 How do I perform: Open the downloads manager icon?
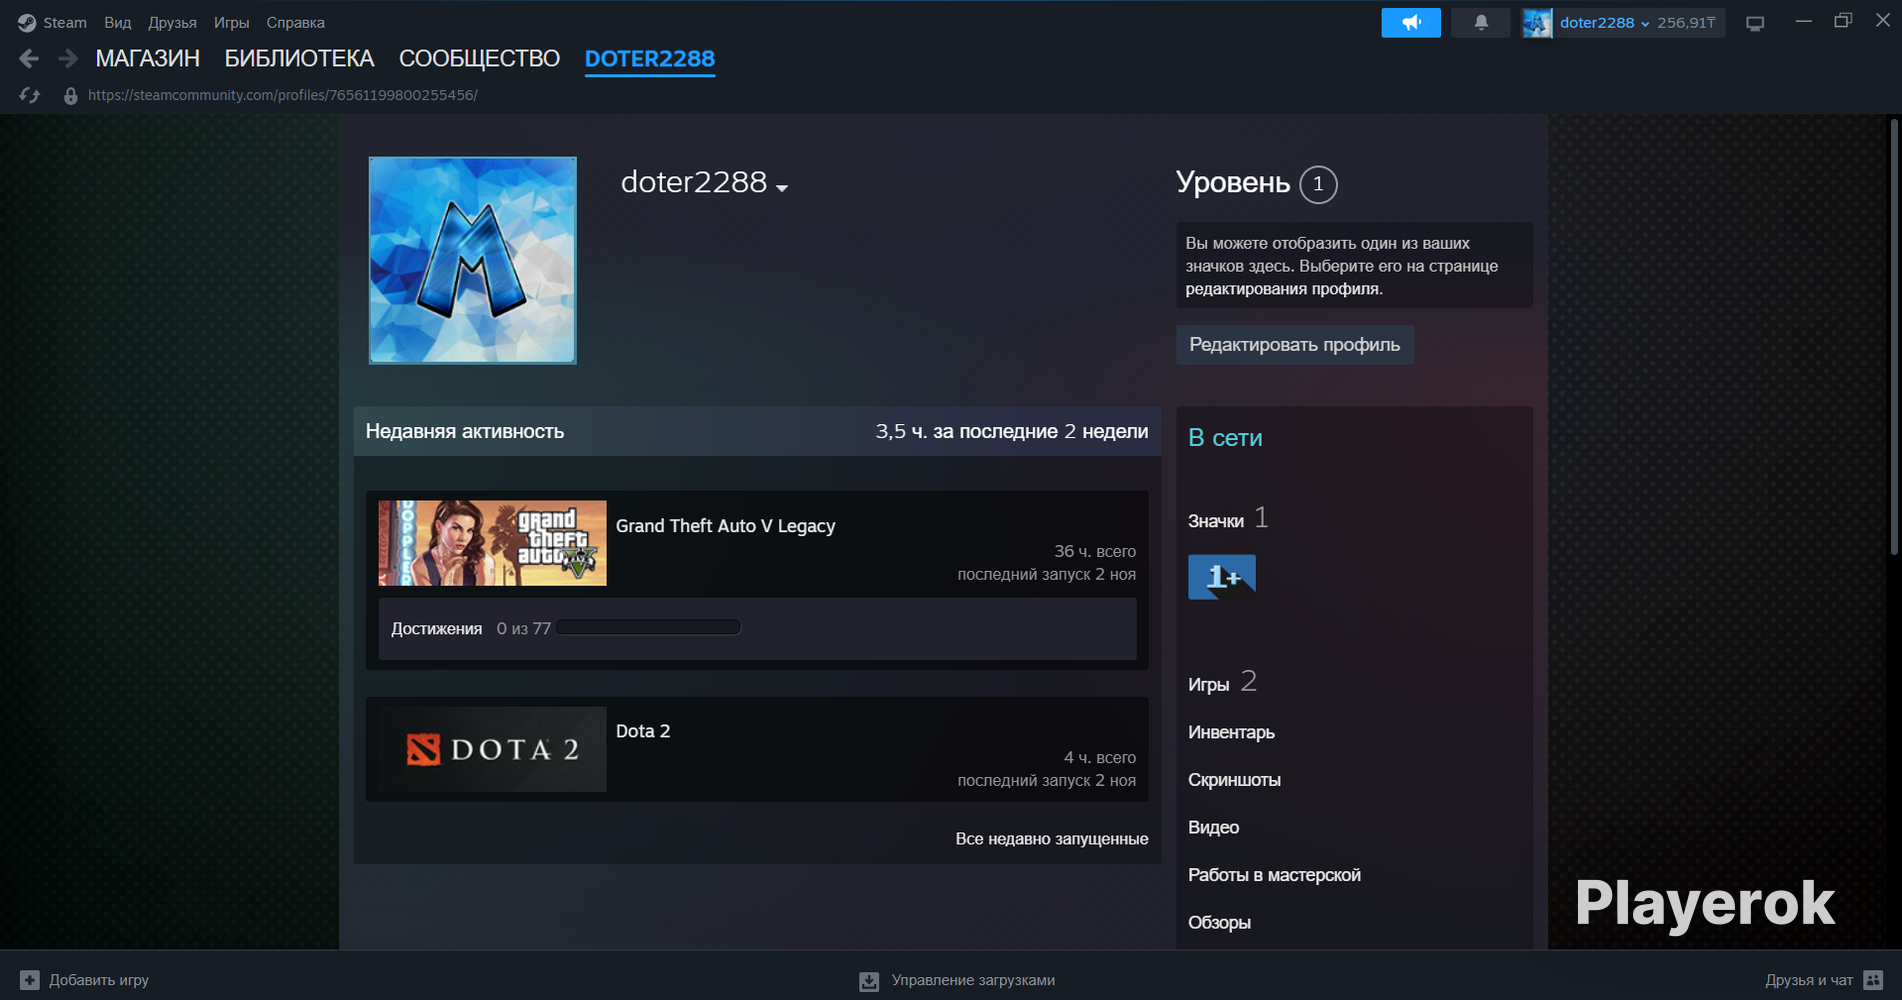(869, 981)
